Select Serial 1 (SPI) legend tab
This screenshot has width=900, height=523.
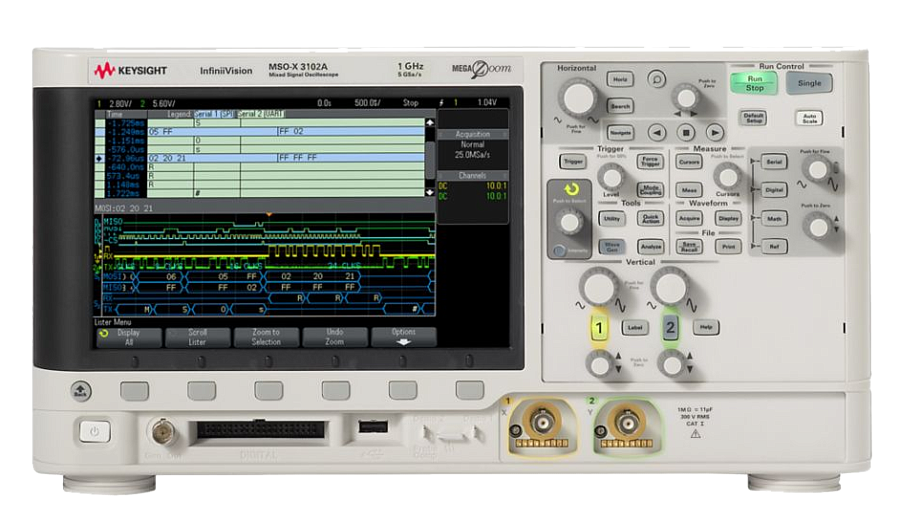pos(215,114)
